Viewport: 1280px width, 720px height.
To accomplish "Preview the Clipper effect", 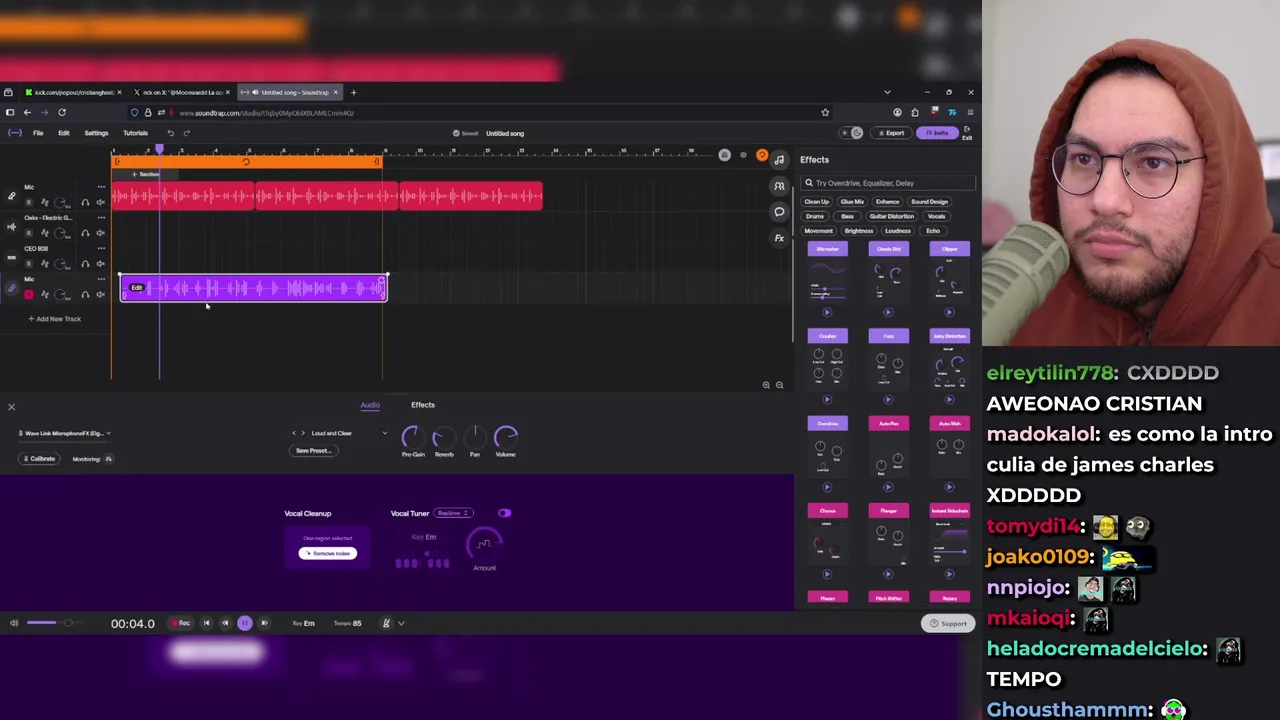I will click(x=949, y=312).
